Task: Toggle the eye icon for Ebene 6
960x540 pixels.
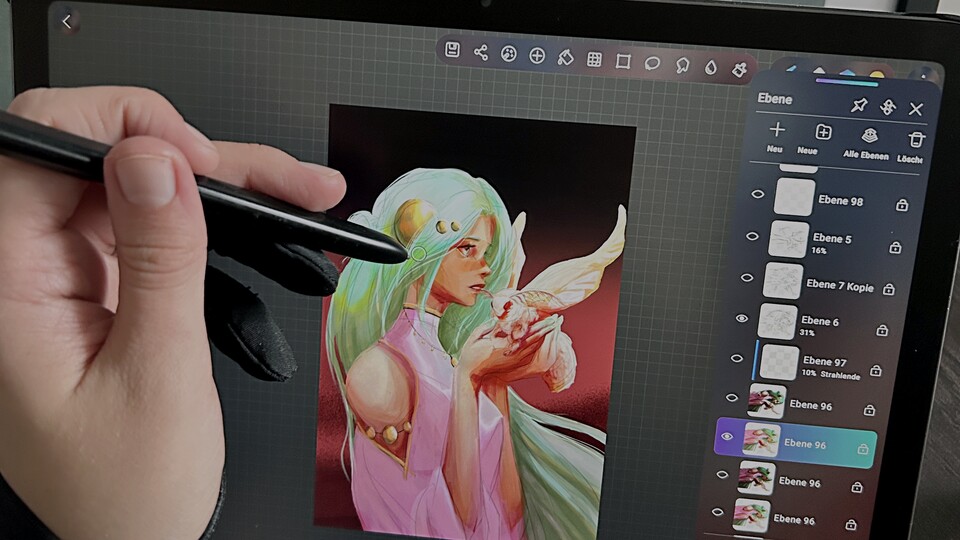Action: [741, 318]
